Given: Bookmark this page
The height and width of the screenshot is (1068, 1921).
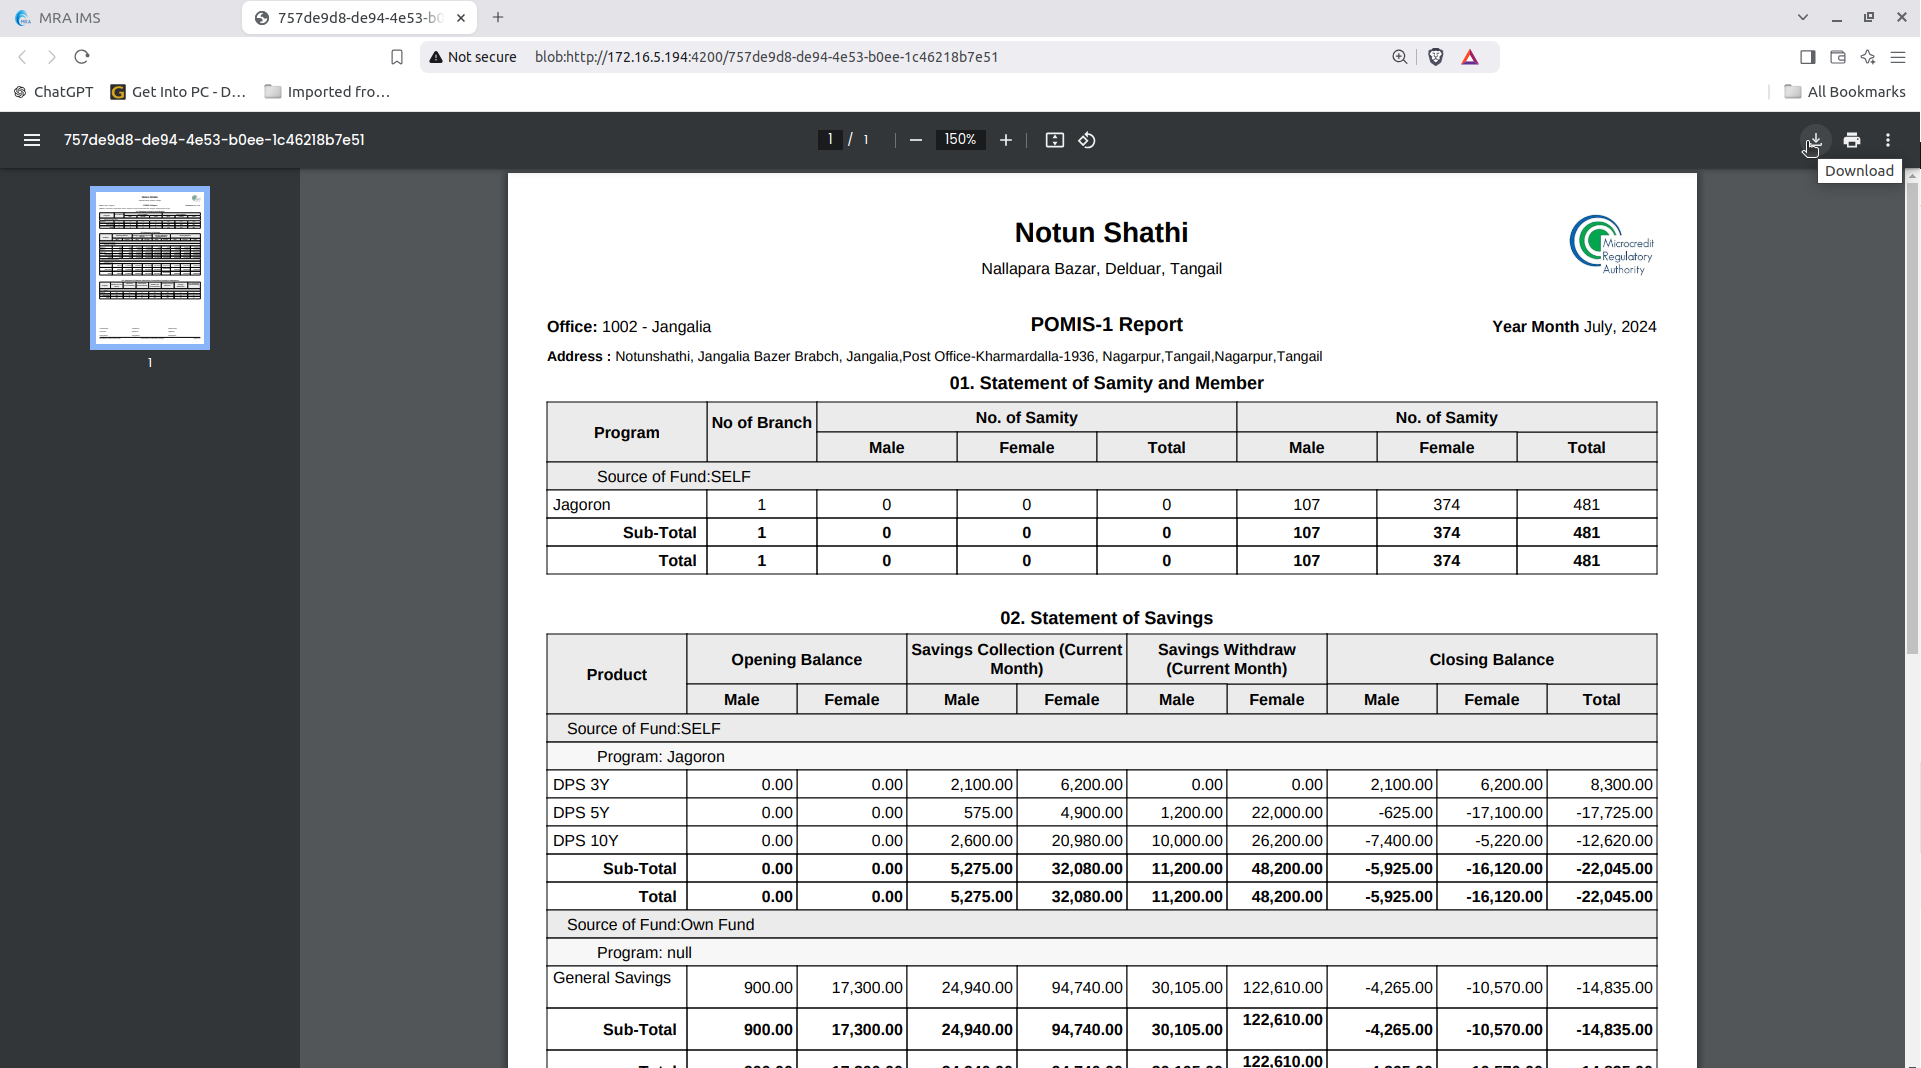Looking at the screenshot, I should (x=397, y=57).
